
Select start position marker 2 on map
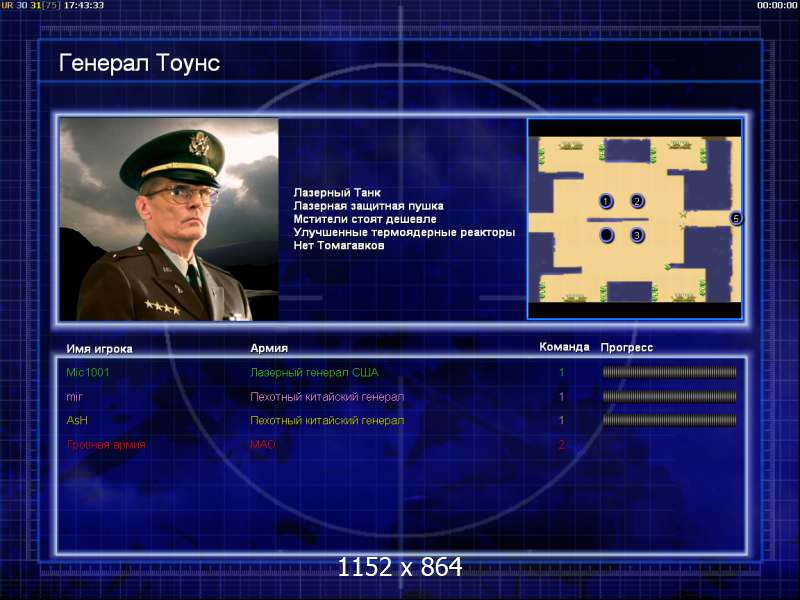(x=637, y=201)
